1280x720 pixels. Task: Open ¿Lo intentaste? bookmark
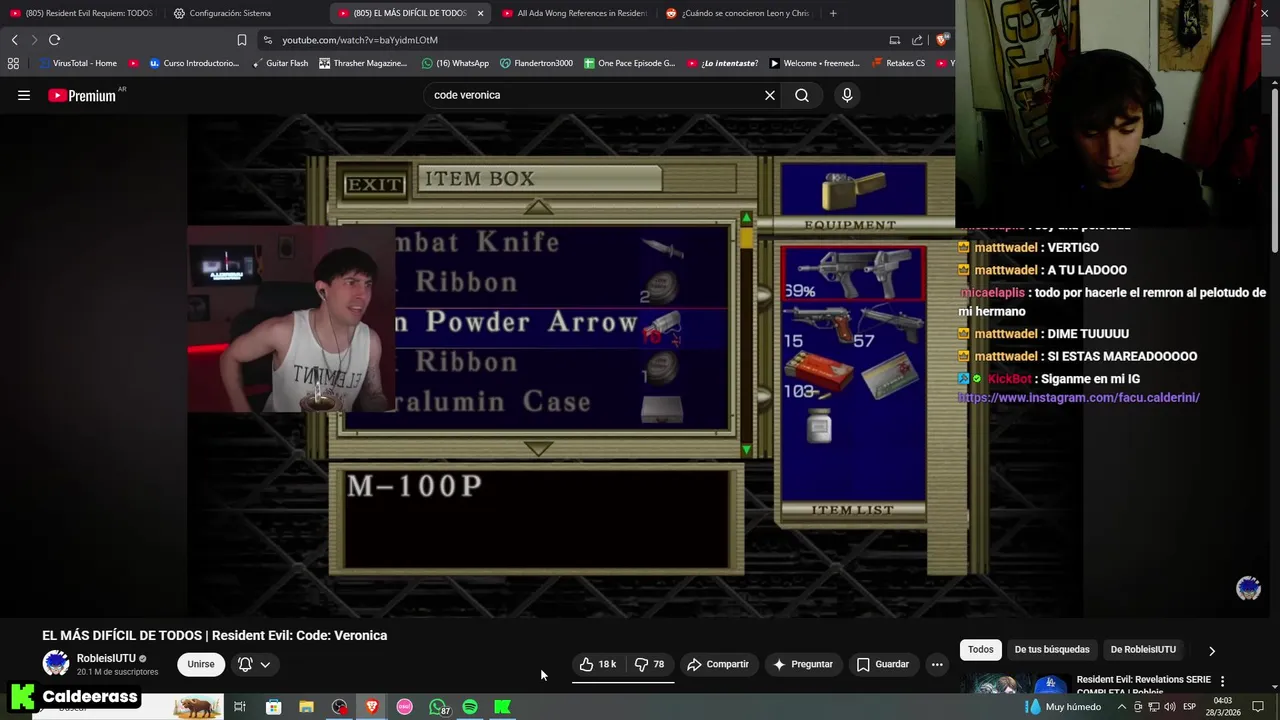point(722,63)
